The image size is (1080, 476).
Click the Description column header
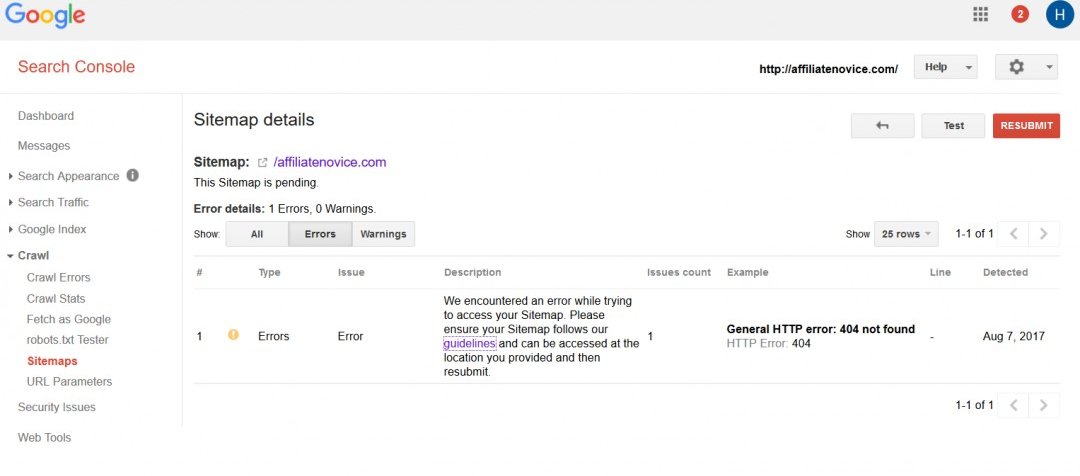click(472, 272)
